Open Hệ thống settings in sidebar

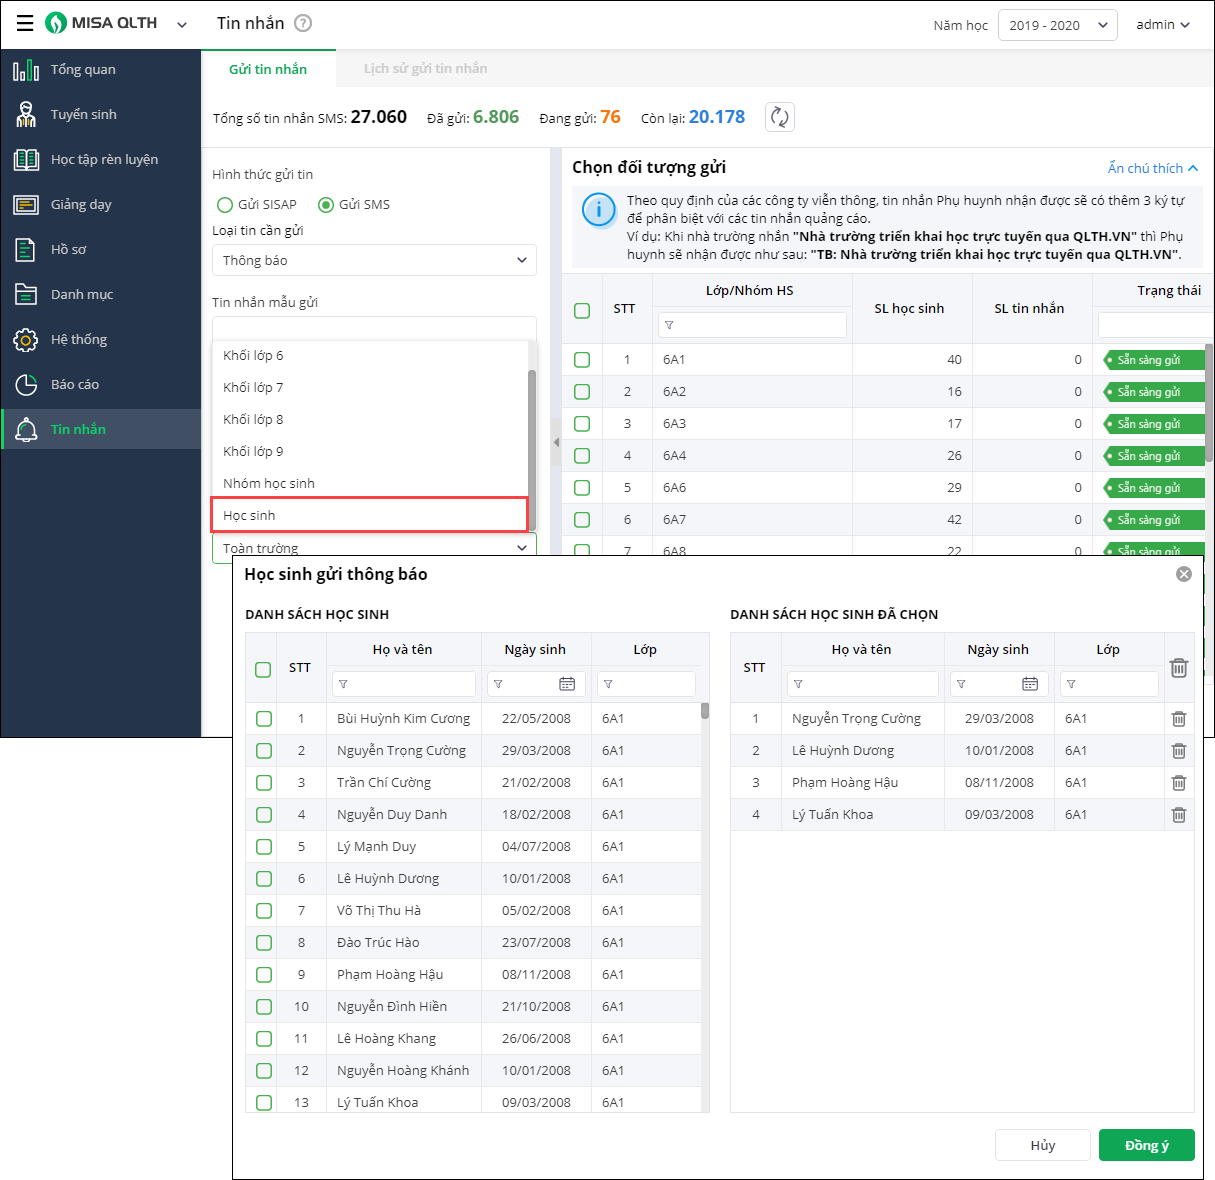tap(78, 339)
